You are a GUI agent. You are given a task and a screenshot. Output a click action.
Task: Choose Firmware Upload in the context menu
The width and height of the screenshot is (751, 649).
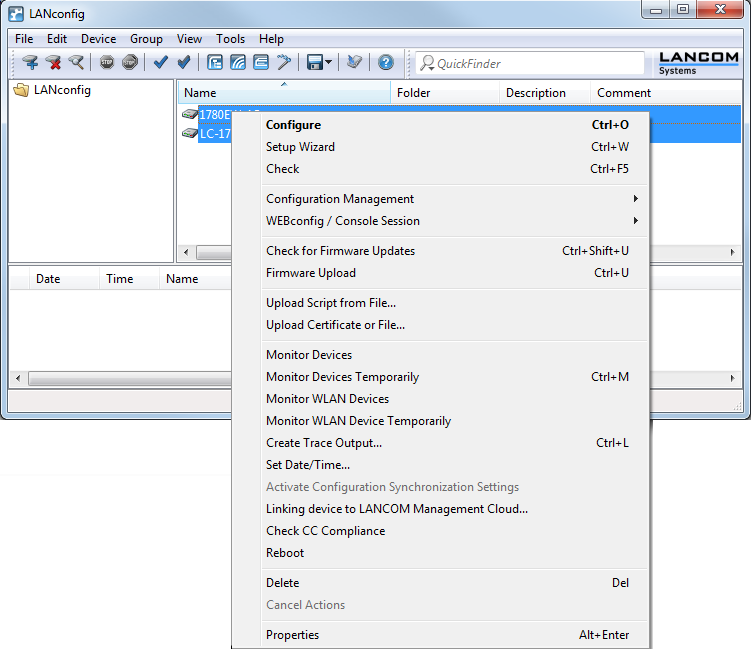pos(310,273)
